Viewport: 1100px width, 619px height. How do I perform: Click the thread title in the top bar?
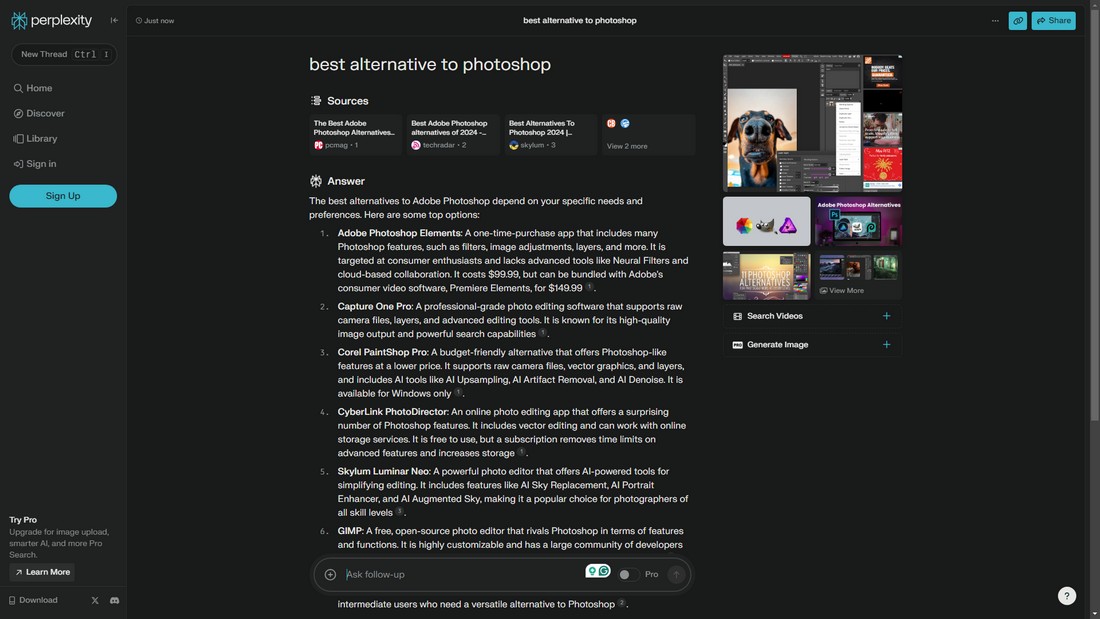pos(579,21)
